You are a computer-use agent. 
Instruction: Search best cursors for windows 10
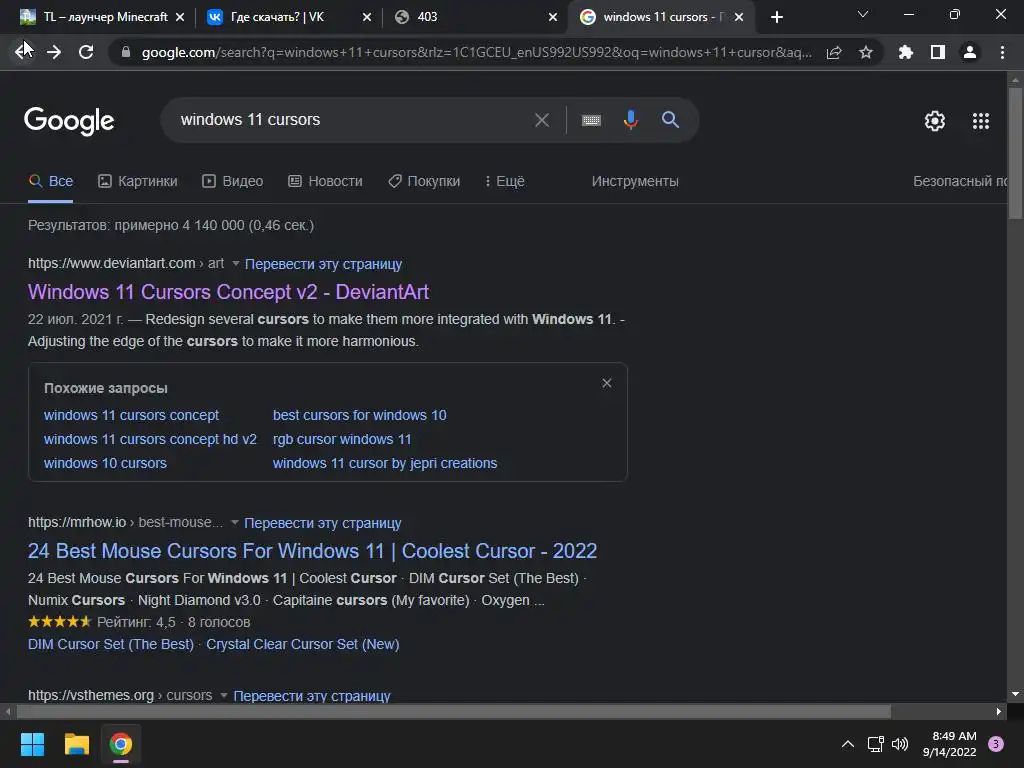pos(360,415)
